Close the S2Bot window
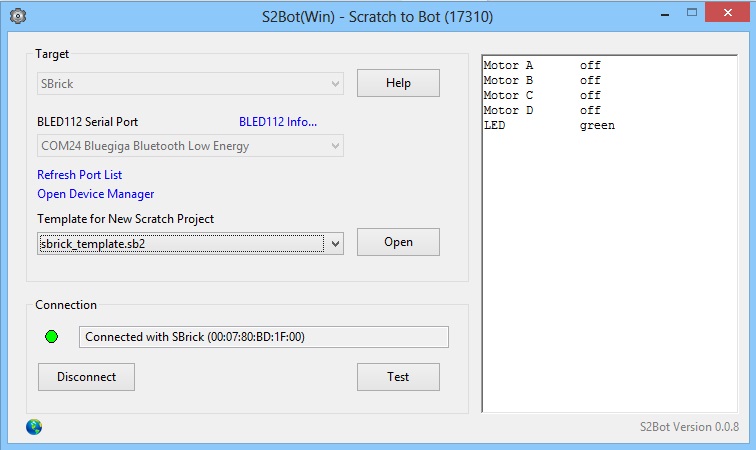Viewport: 756px width, 450px height. pyautogui.click(x=728, y=13)
